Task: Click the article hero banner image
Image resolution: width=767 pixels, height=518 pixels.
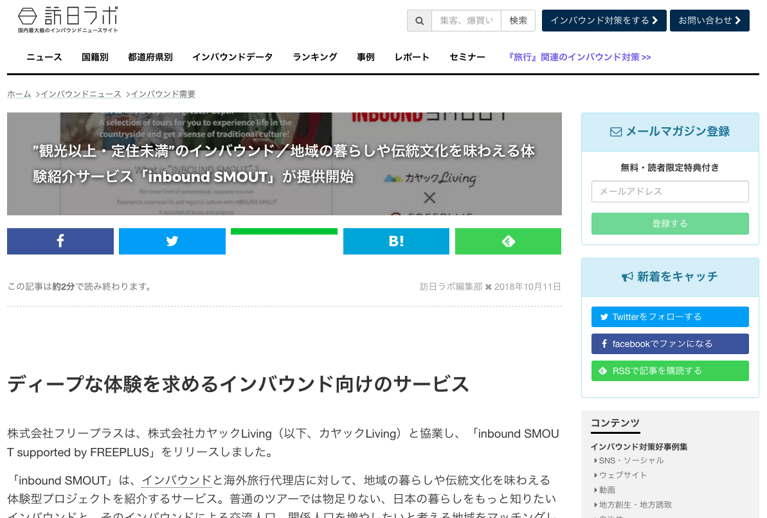Action: click(284, 164)
